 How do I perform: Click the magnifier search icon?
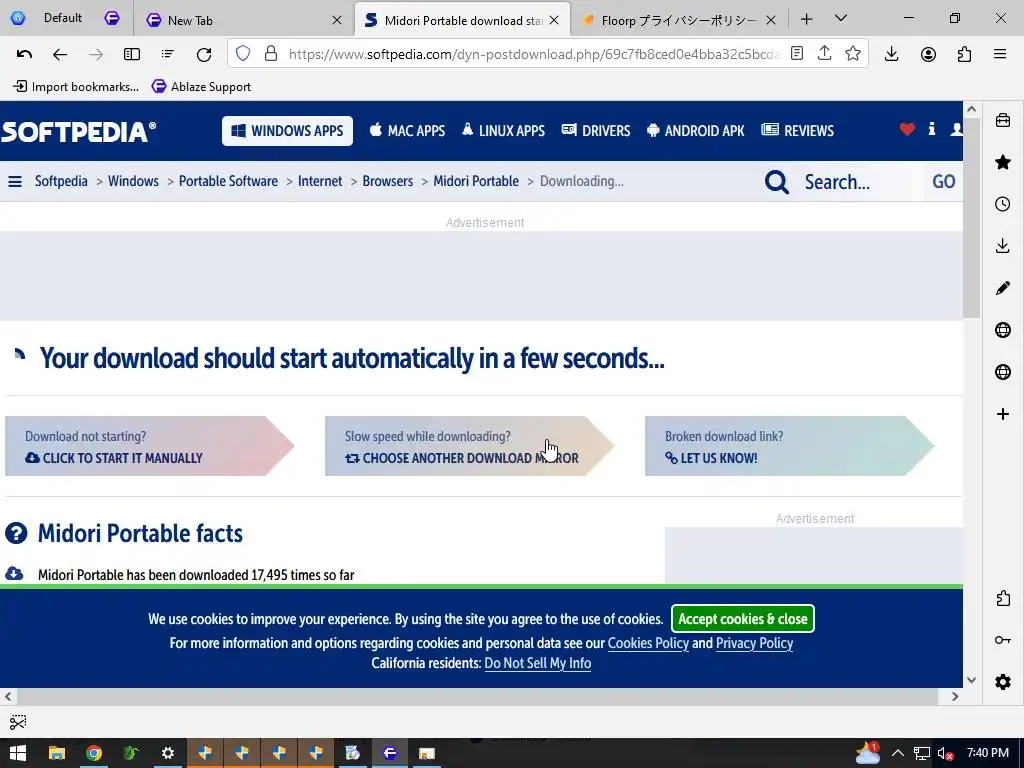coord(776,182)
